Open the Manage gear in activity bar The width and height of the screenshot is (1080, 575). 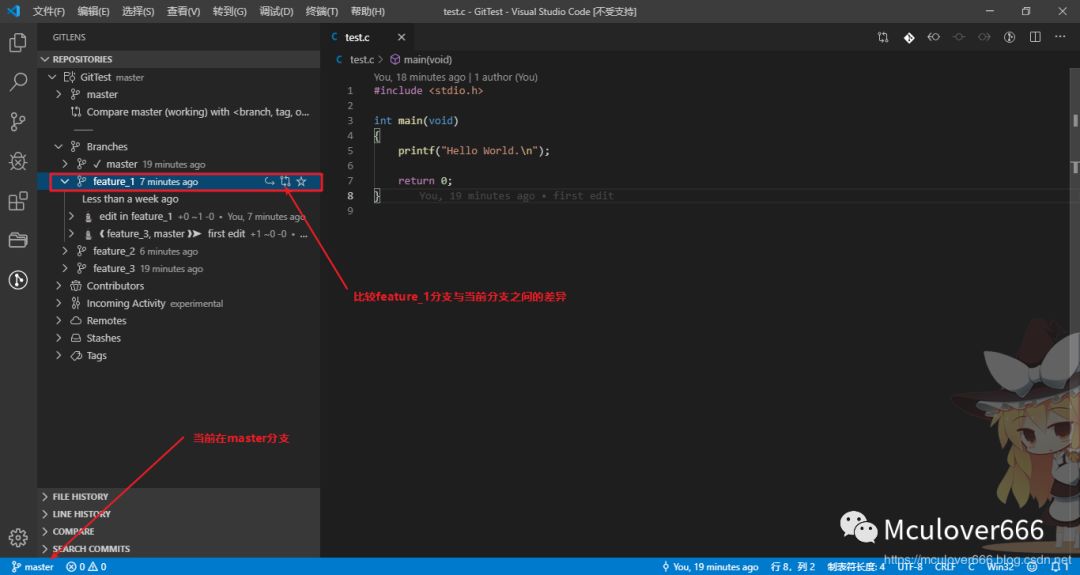pyautogui.click(x=18, y=537)
